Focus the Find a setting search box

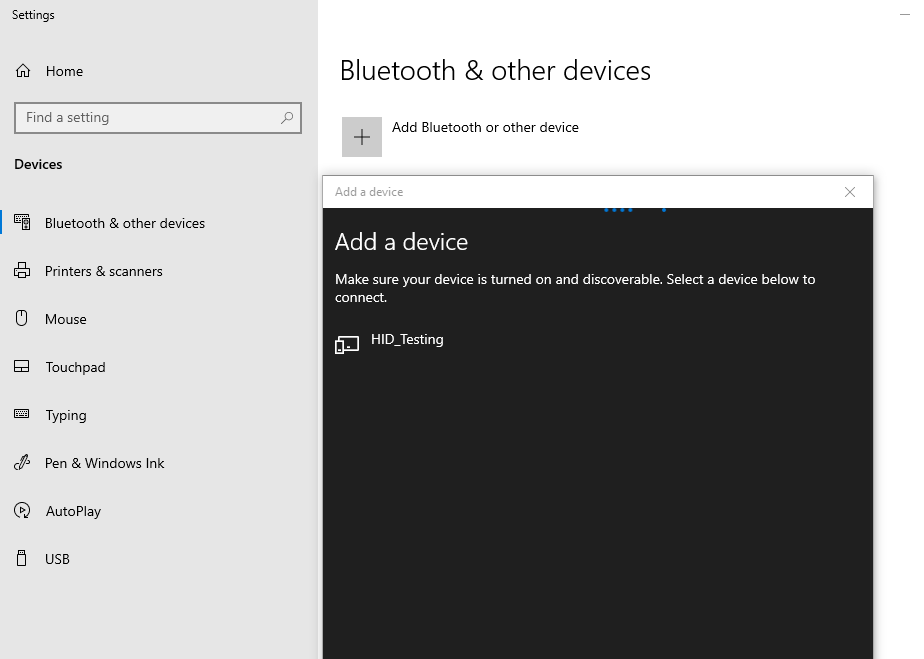(158, 118)
